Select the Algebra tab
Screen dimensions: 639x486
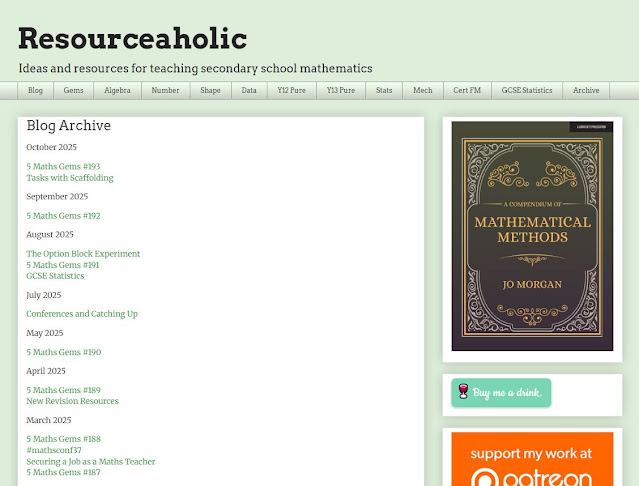[117, 91]
